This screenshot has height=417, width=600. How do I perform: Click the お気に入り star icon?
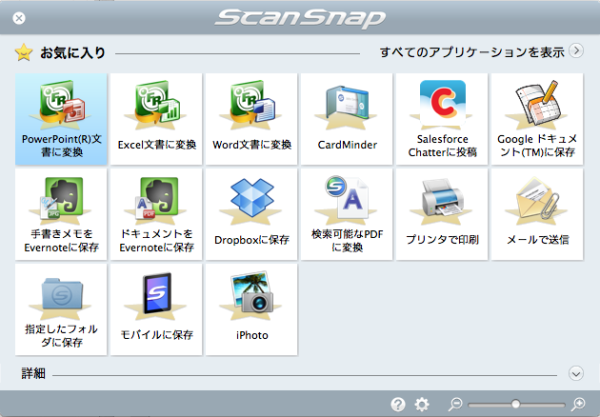click(x=23, y=52)
